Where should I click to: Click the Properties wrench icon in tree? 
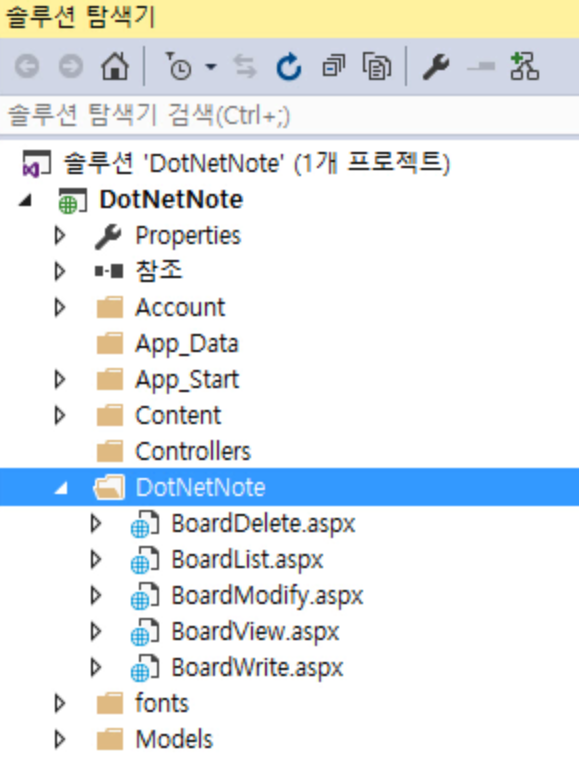click(x=108, y=236)
